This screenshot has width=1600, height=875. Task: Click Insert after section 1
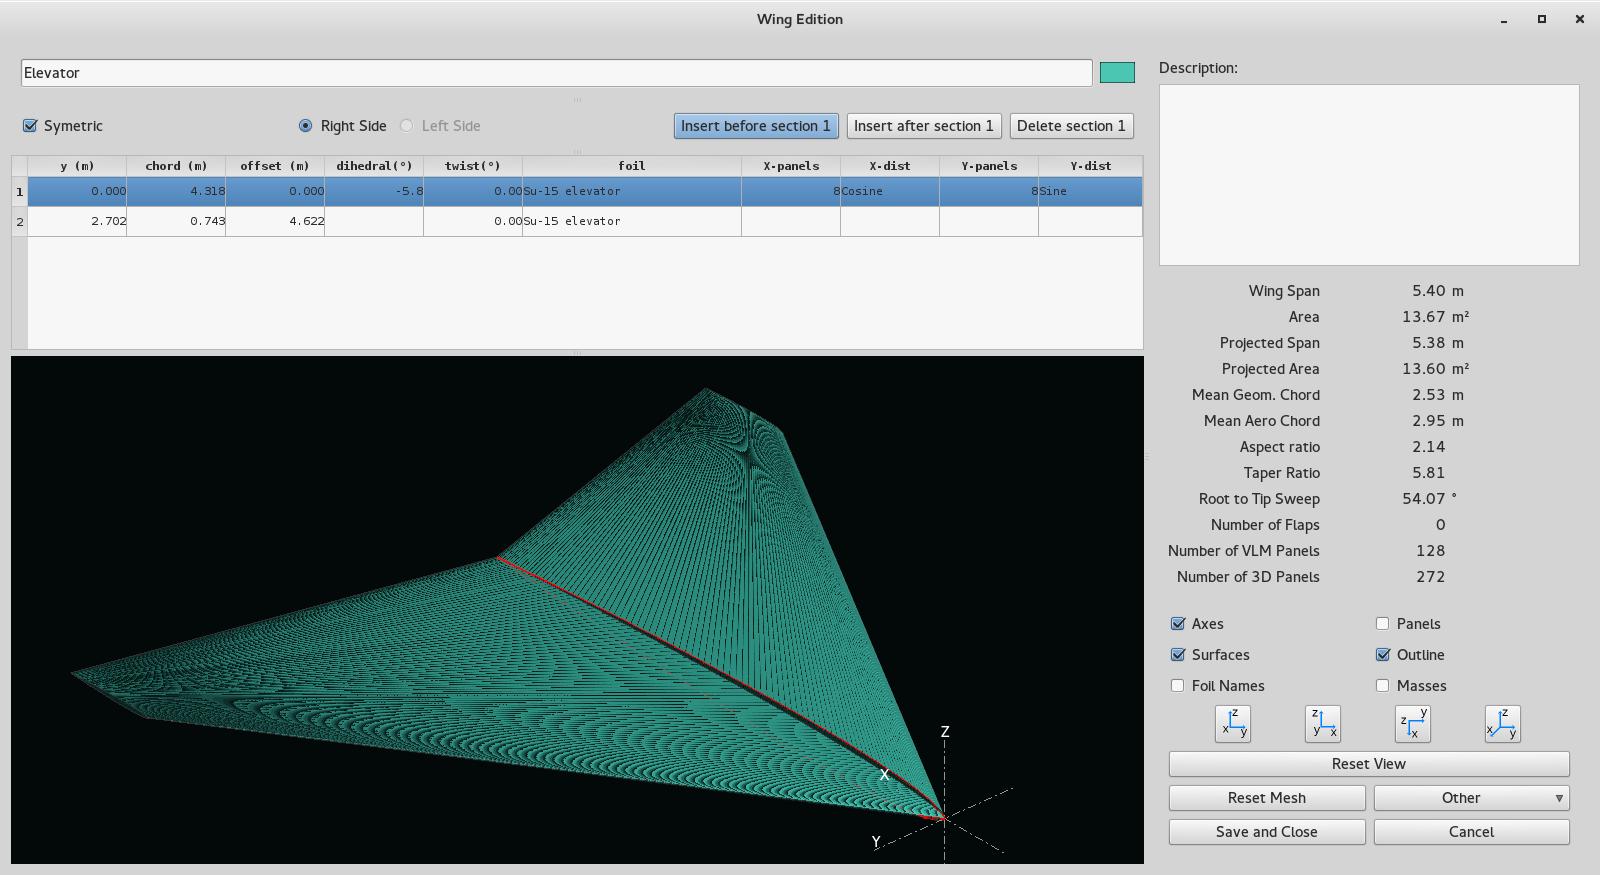924,126
